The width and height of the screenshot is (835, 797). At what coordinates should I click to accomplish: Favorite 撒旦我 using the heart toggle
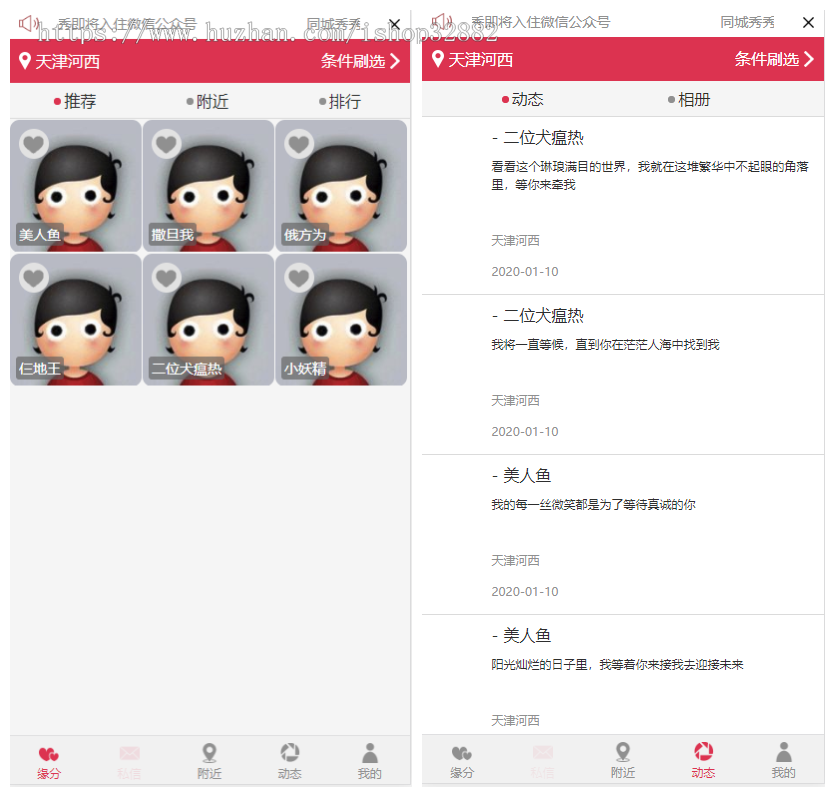tap(166, 143)
